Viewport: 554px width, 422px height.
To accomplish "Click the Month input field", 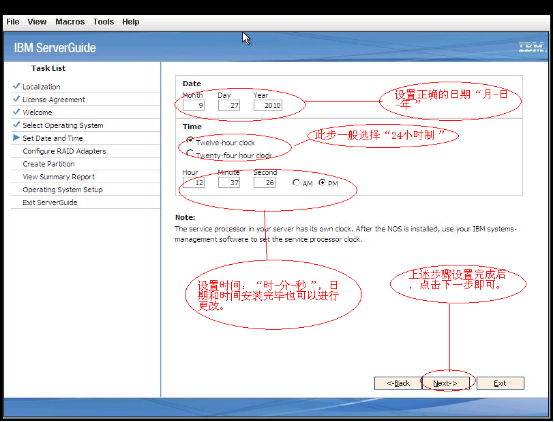I will (194, 105).
